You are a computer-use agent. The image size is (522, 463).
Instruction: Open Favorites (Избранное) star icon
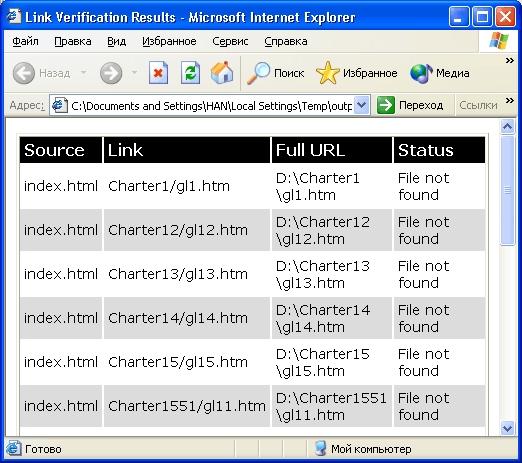pos(328,73)
